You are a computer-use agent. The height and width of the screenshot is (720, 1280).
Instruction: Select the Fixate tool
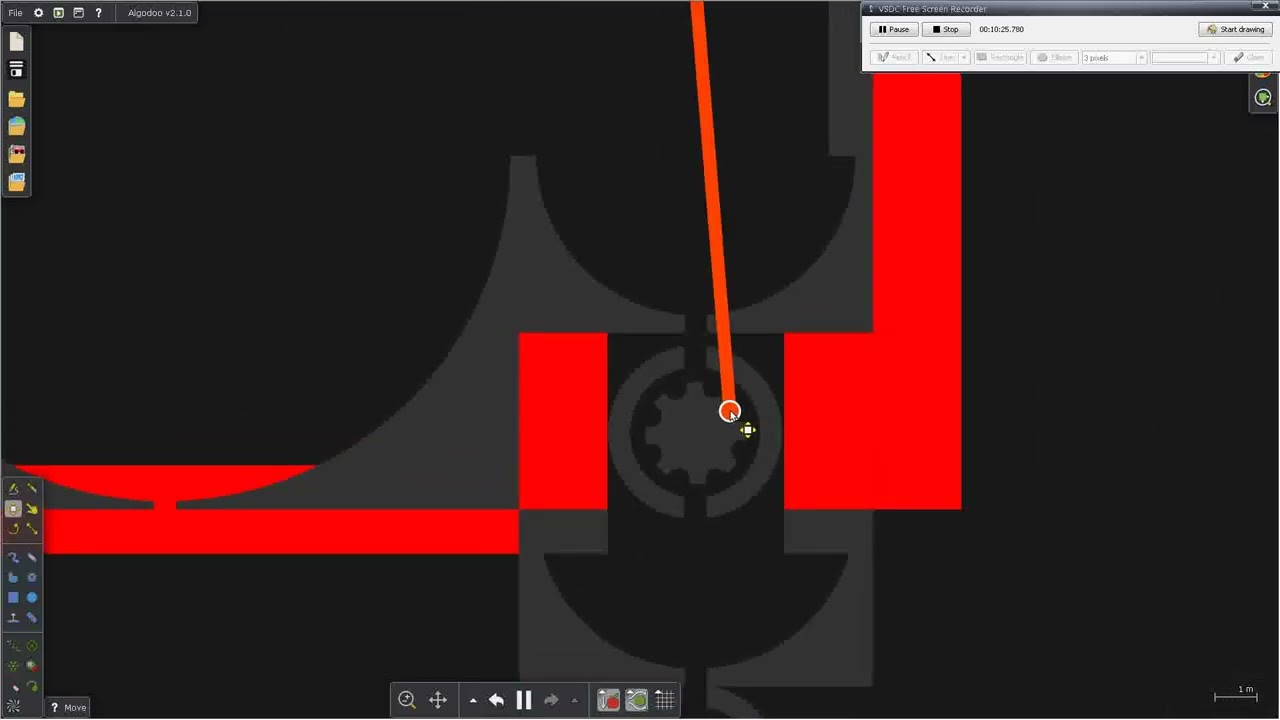pyautogui.click(x=32, y=647)
